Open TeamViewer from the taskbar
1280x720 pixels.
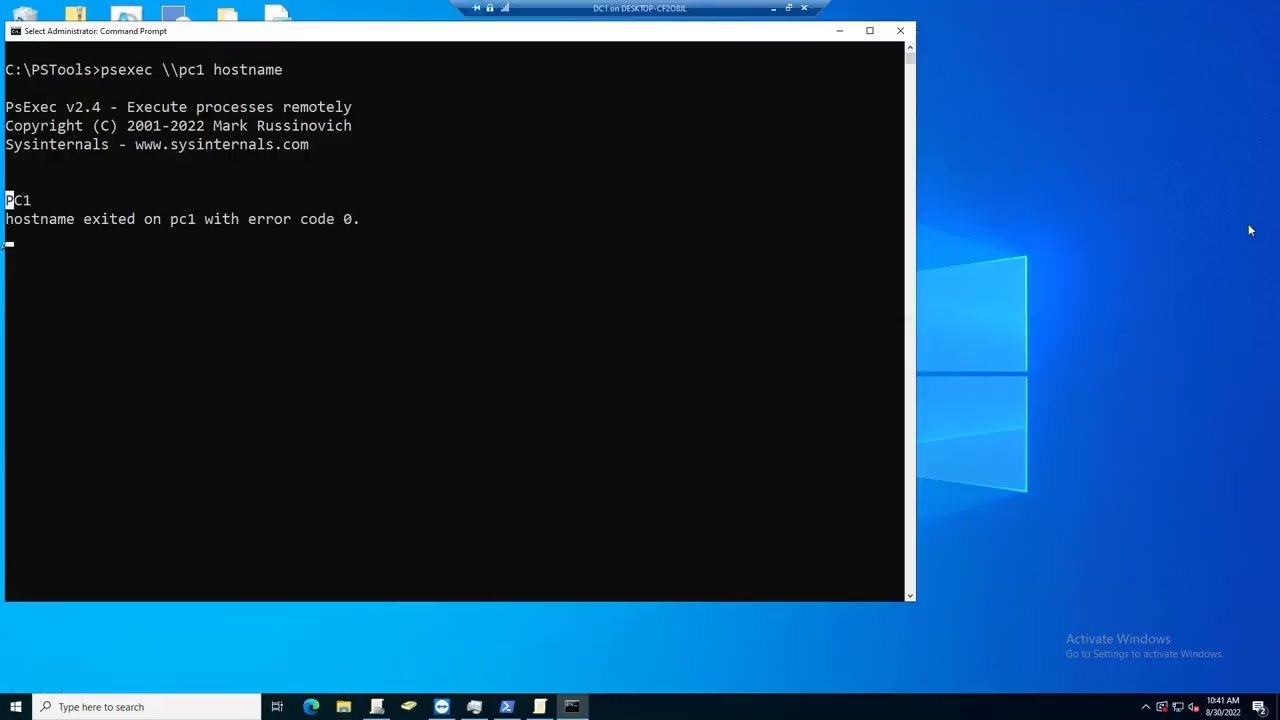point(442,707)
